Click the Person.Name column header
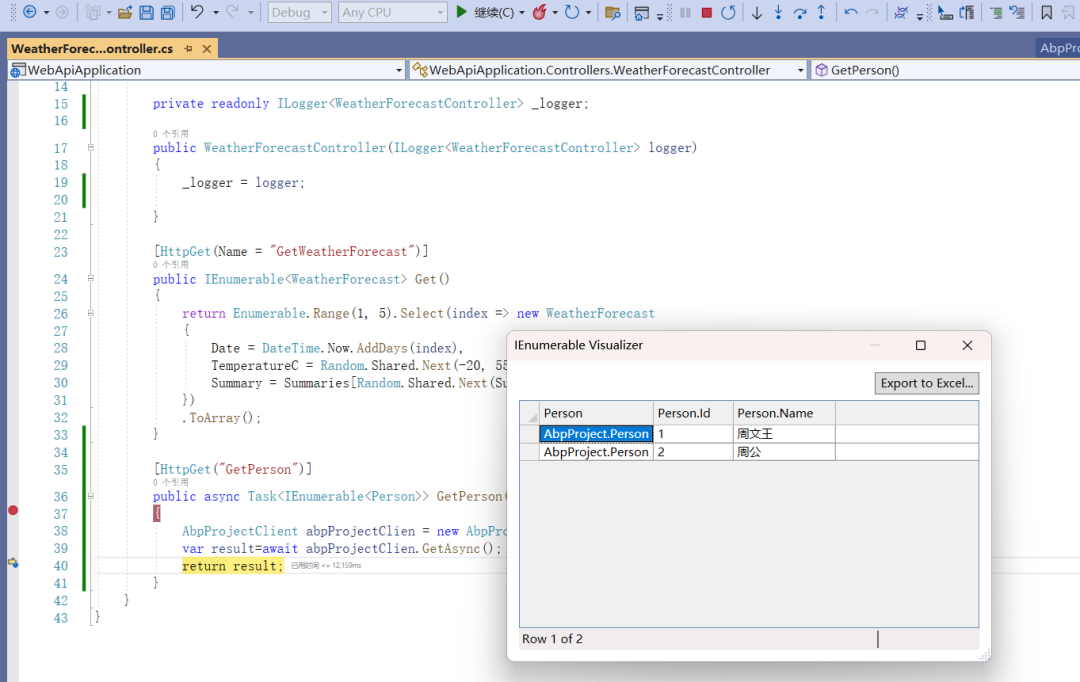Viewport: 1080px width, 682px height. (785, 413)
